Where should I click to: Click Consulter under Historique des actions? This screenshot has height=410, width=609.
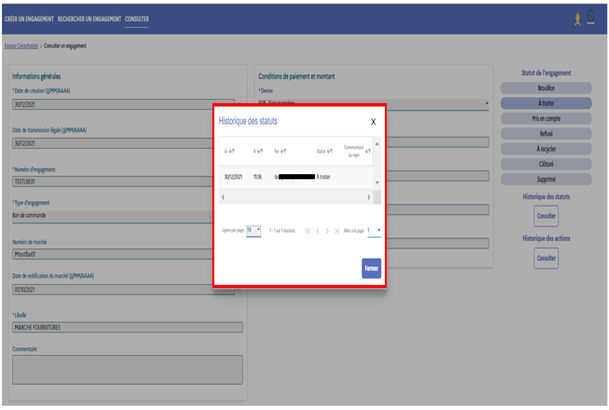(x=546, y=258)
